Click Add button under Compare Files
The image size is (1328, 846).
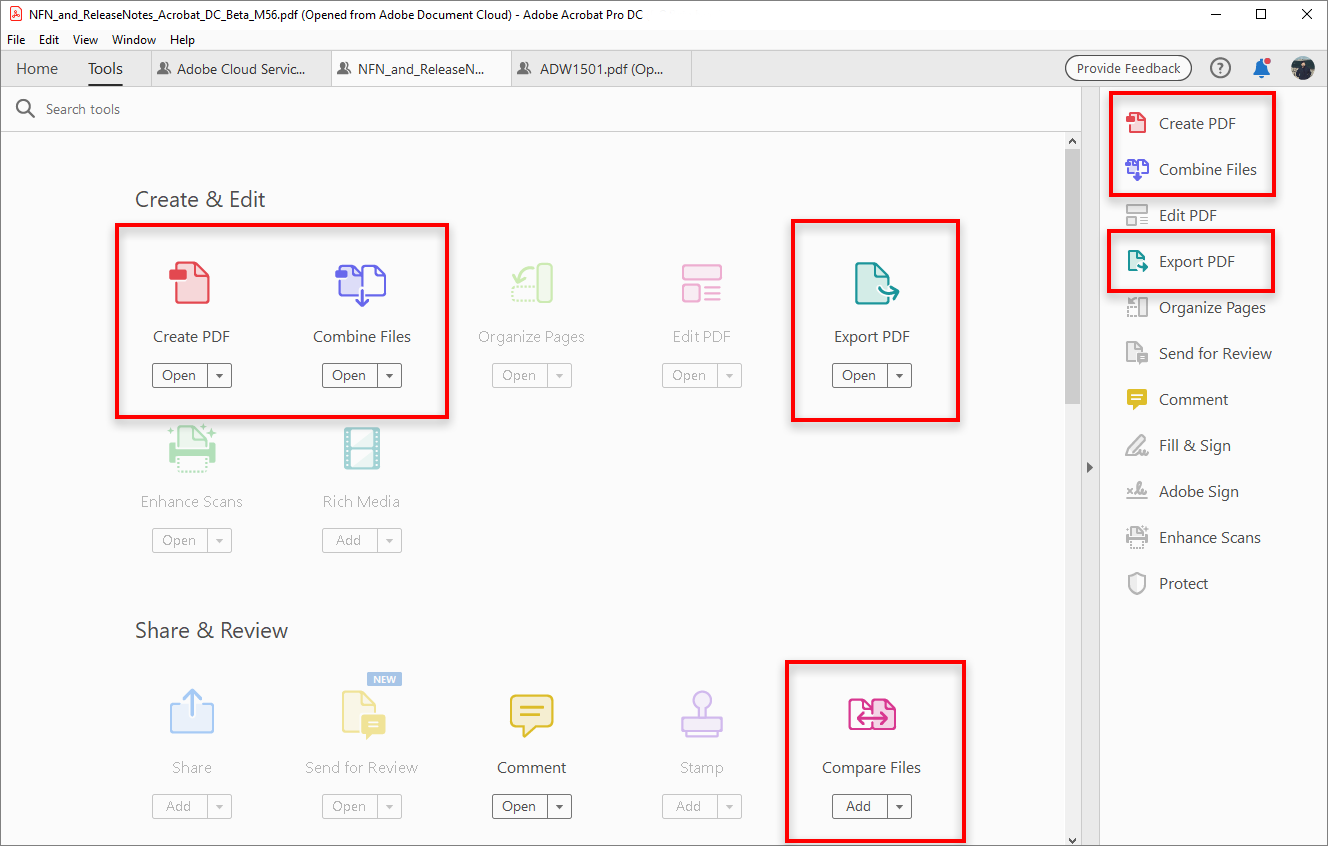tap(860, 806)
